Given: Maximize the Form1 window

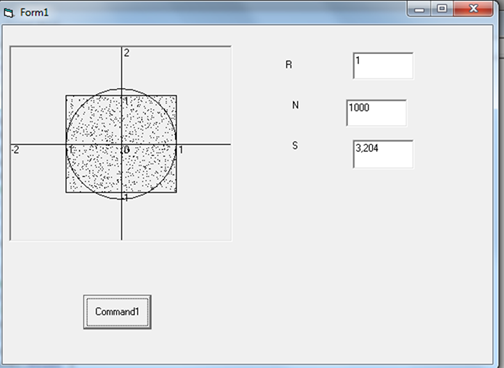Looking at the screenshot, I should (x=442, y=9).
